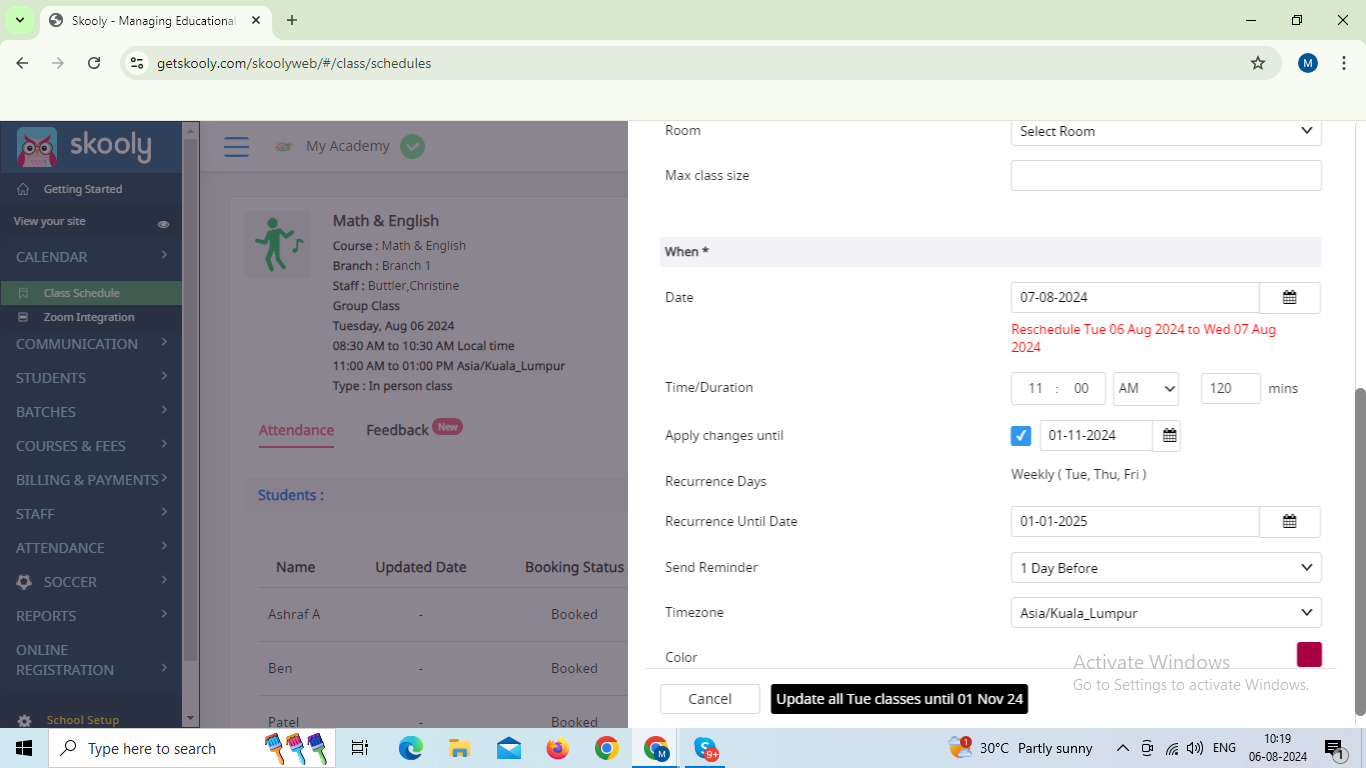Viewport: 1366px width, 768px height.
Task: Expand the ONLINE REGISTRATION section
Action: pos(91,660)
